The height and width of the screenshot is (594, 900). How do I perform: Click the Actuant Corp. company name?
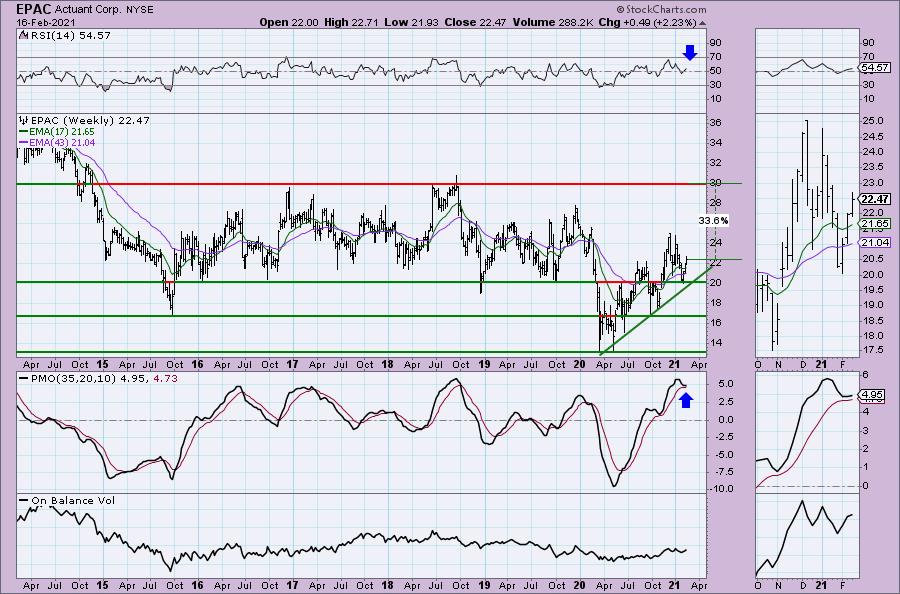pos(90,10)
